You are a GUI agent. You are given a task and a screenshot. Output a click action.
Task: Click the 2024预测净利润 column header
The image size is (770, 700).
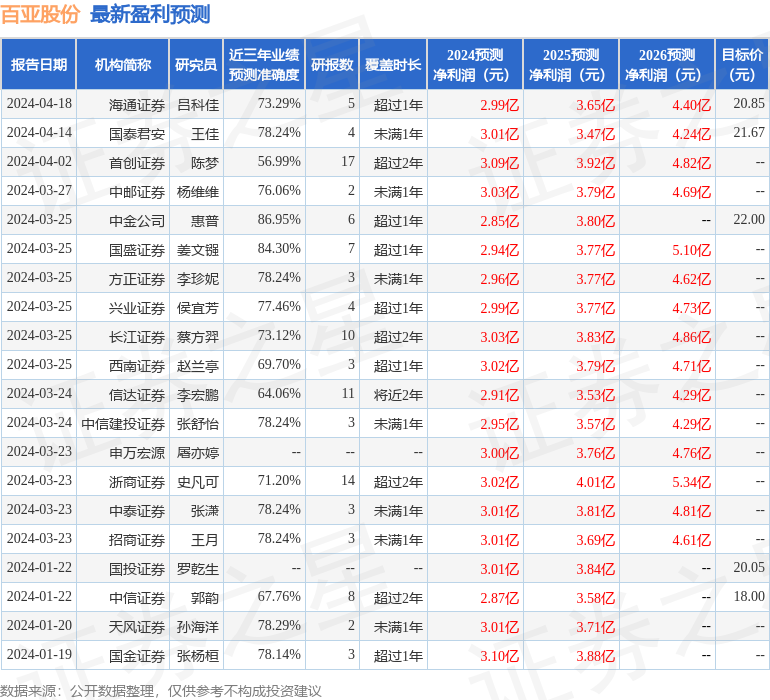pyautogui.click(x=475, y=64)
